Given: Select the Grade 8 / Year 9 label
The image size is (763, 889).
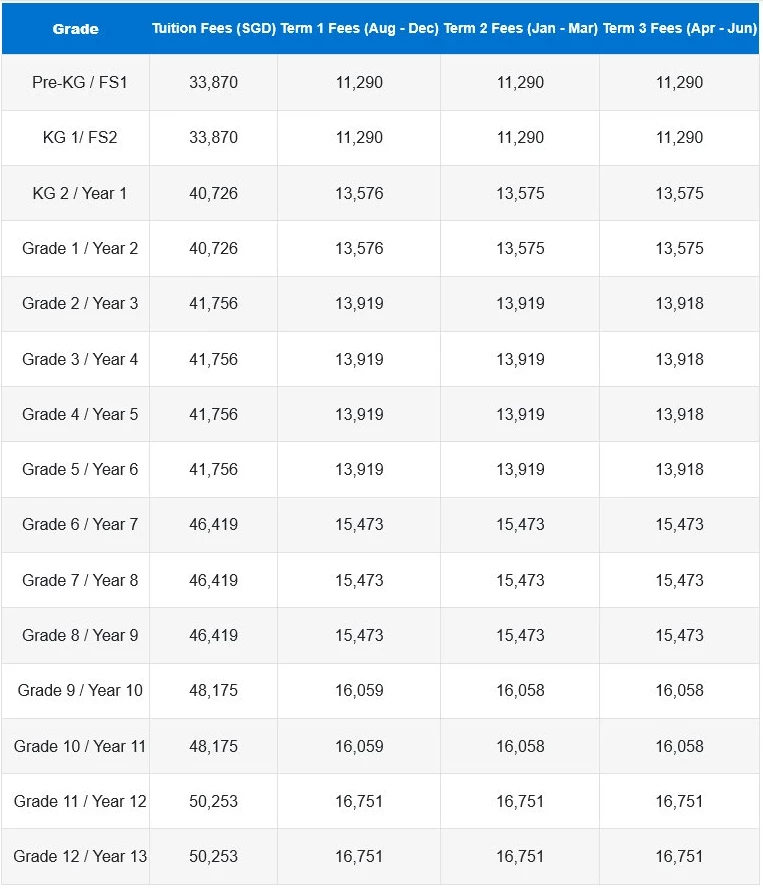Looking at the screenshot, I should pos(80,636).
